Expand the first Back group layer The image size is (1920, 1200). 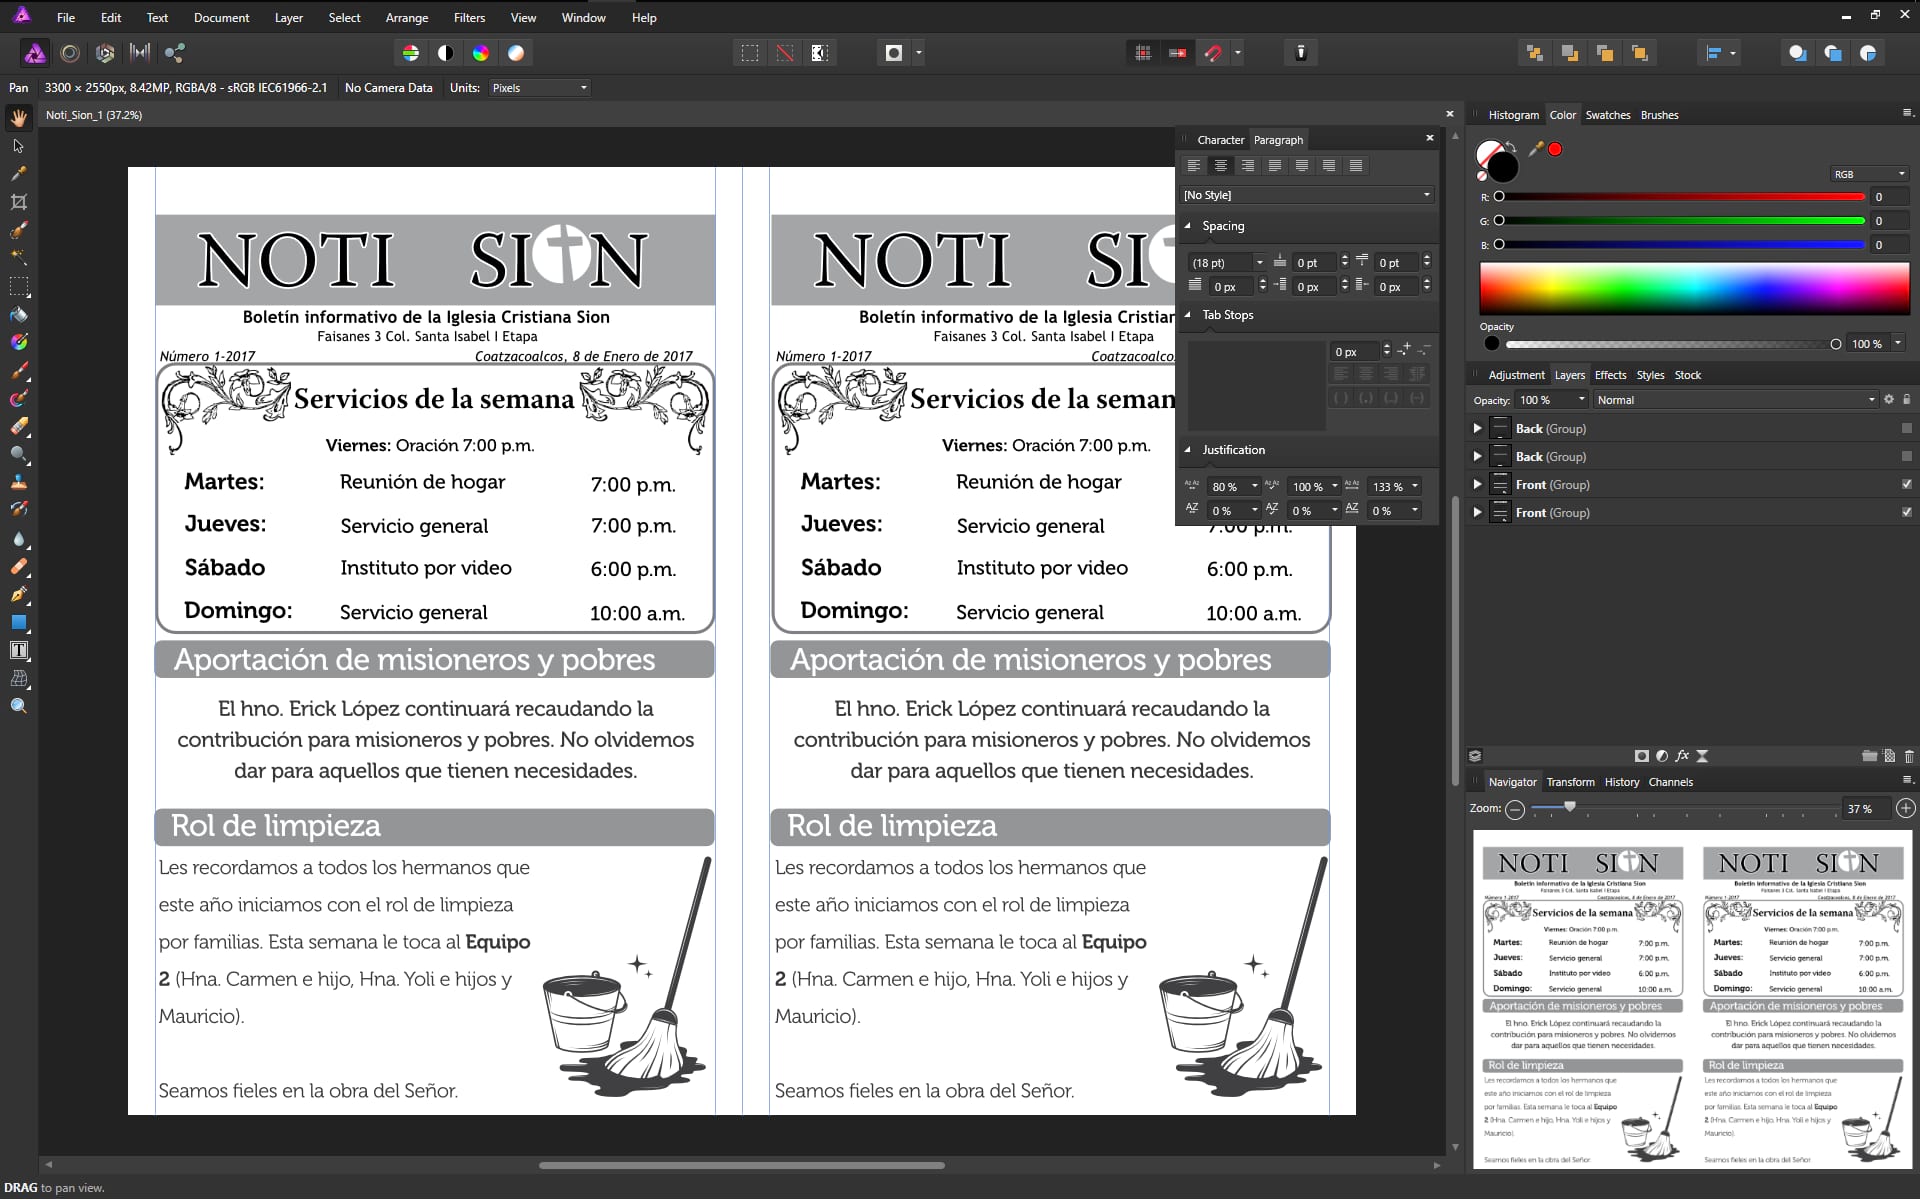pyautogui.click(x=1477, y=428)
